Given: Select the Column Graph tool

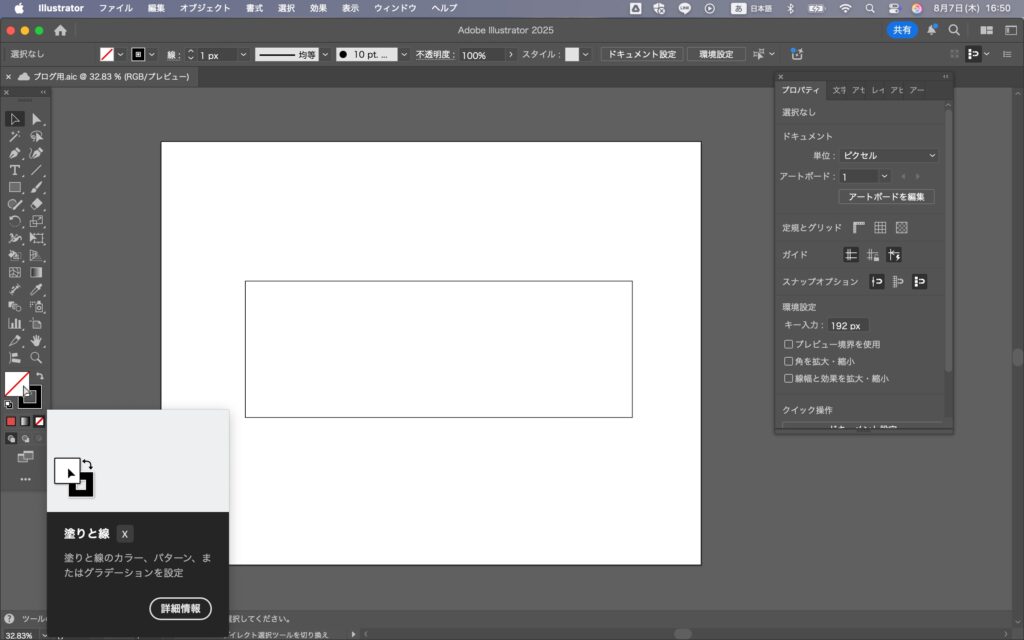Looking at the screenshot, I should click(x=14, y=323).
